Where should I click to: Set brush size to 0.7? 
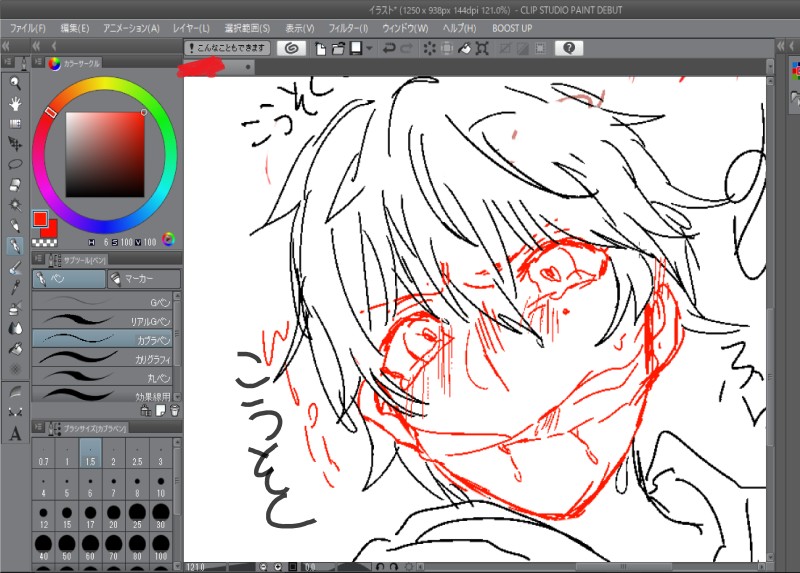43,453
